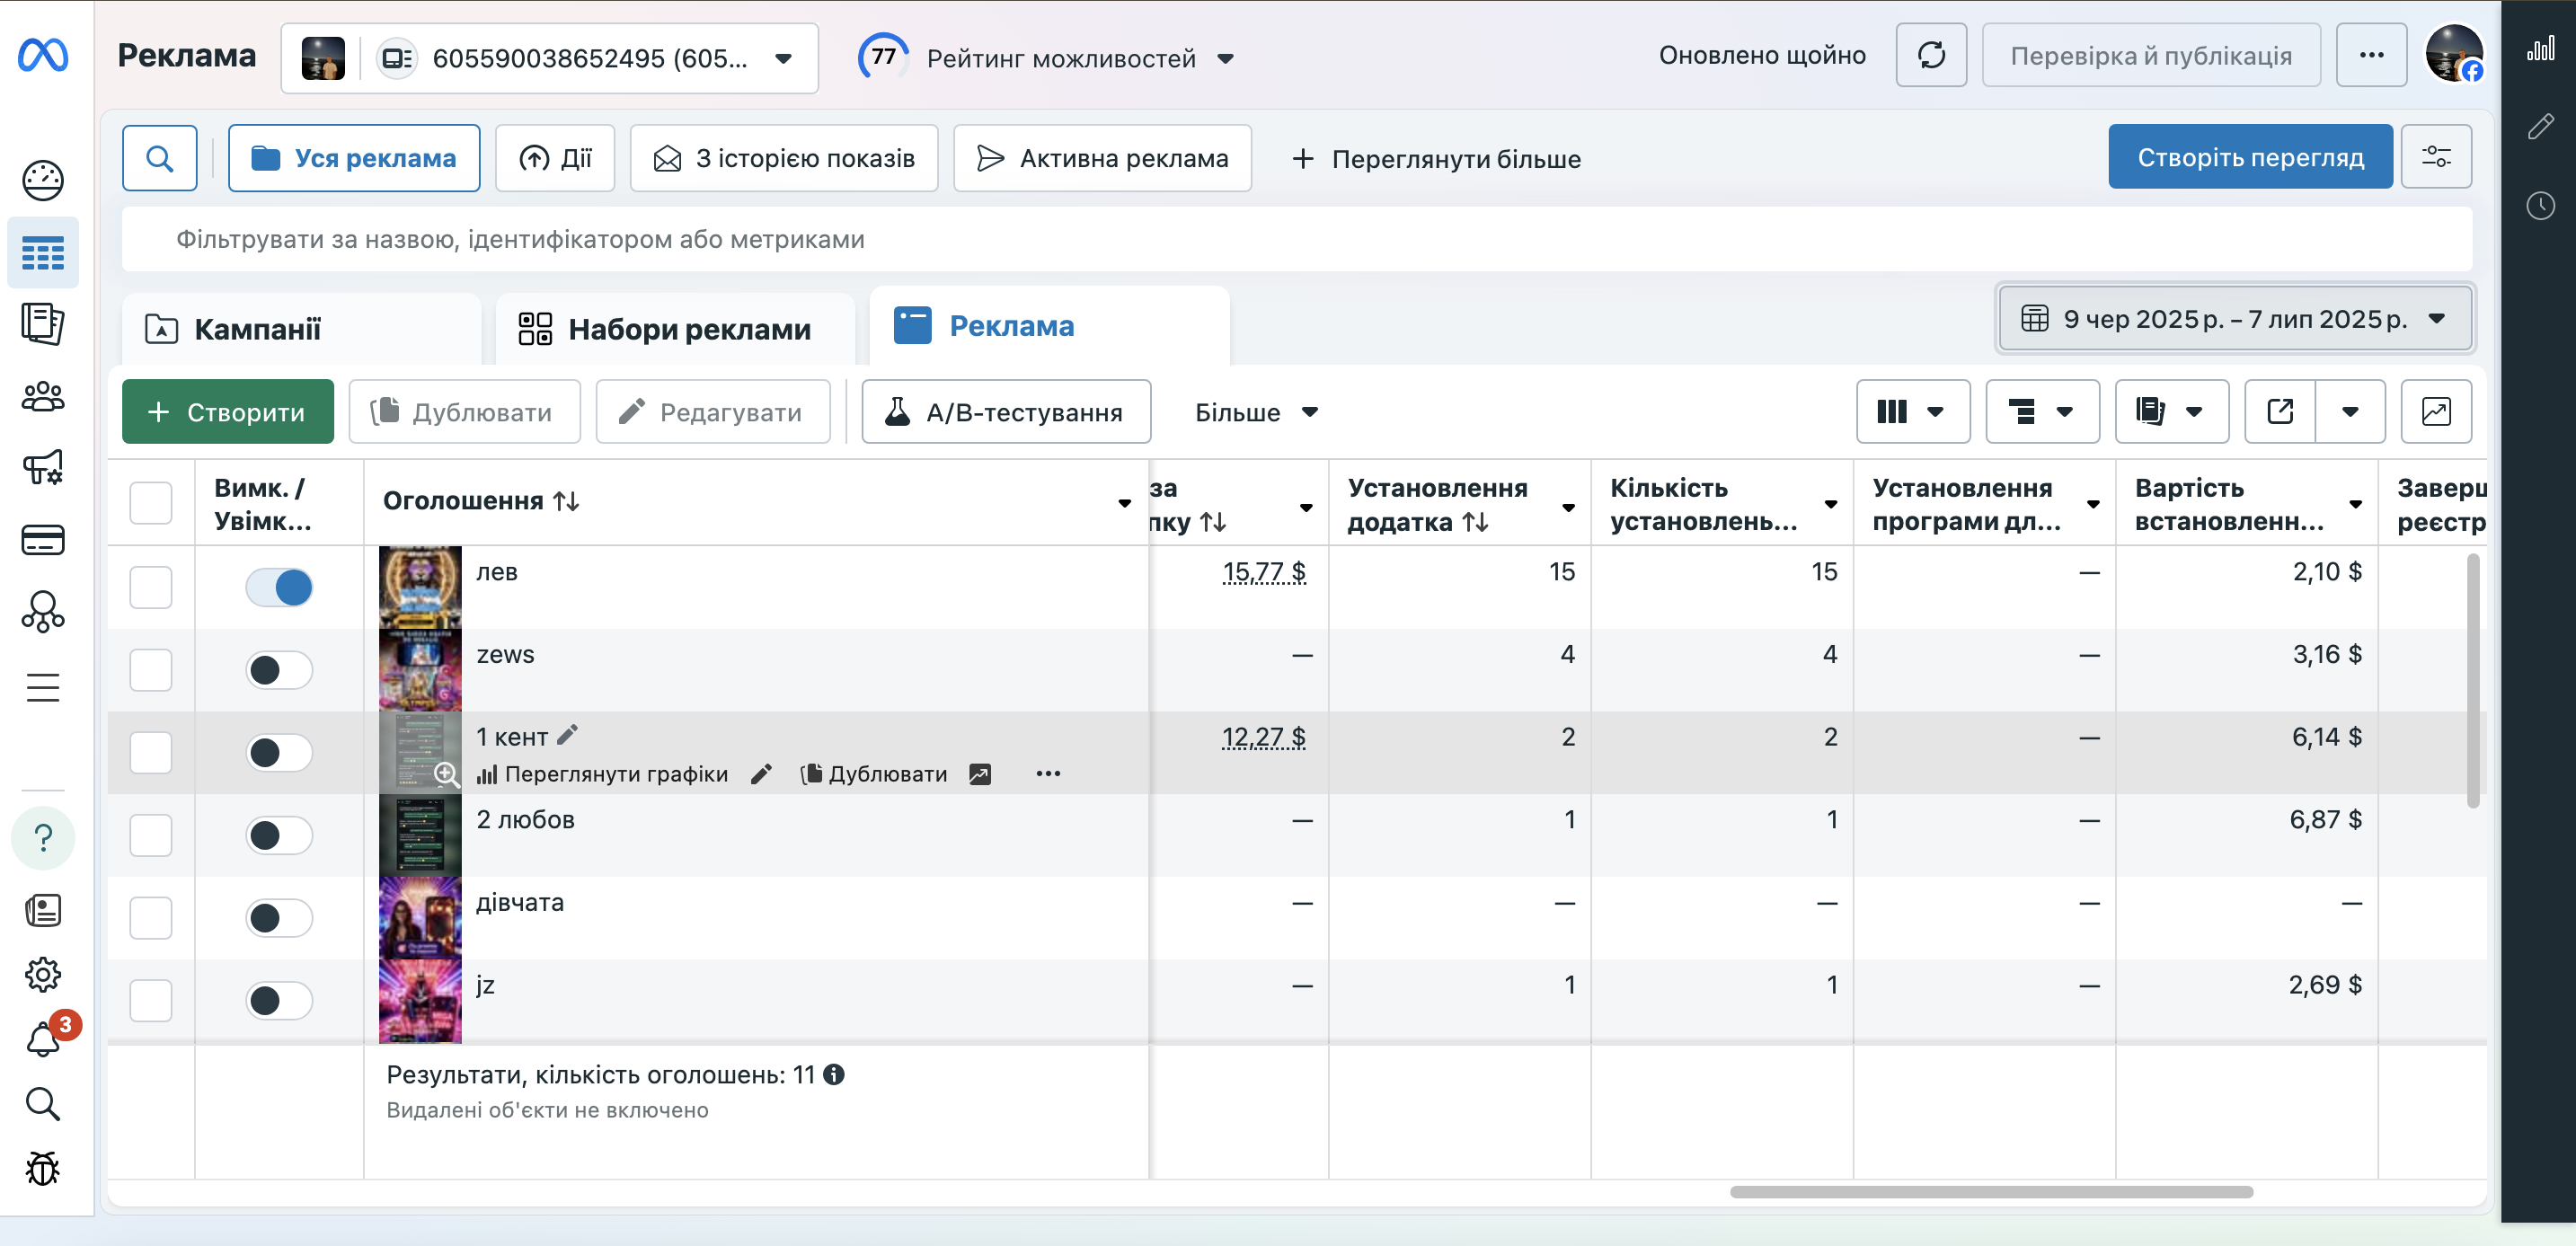Check the лев row checkbox
Image resolution: width=2576 pixels, height=1246 pixels.
click(151, 587)
